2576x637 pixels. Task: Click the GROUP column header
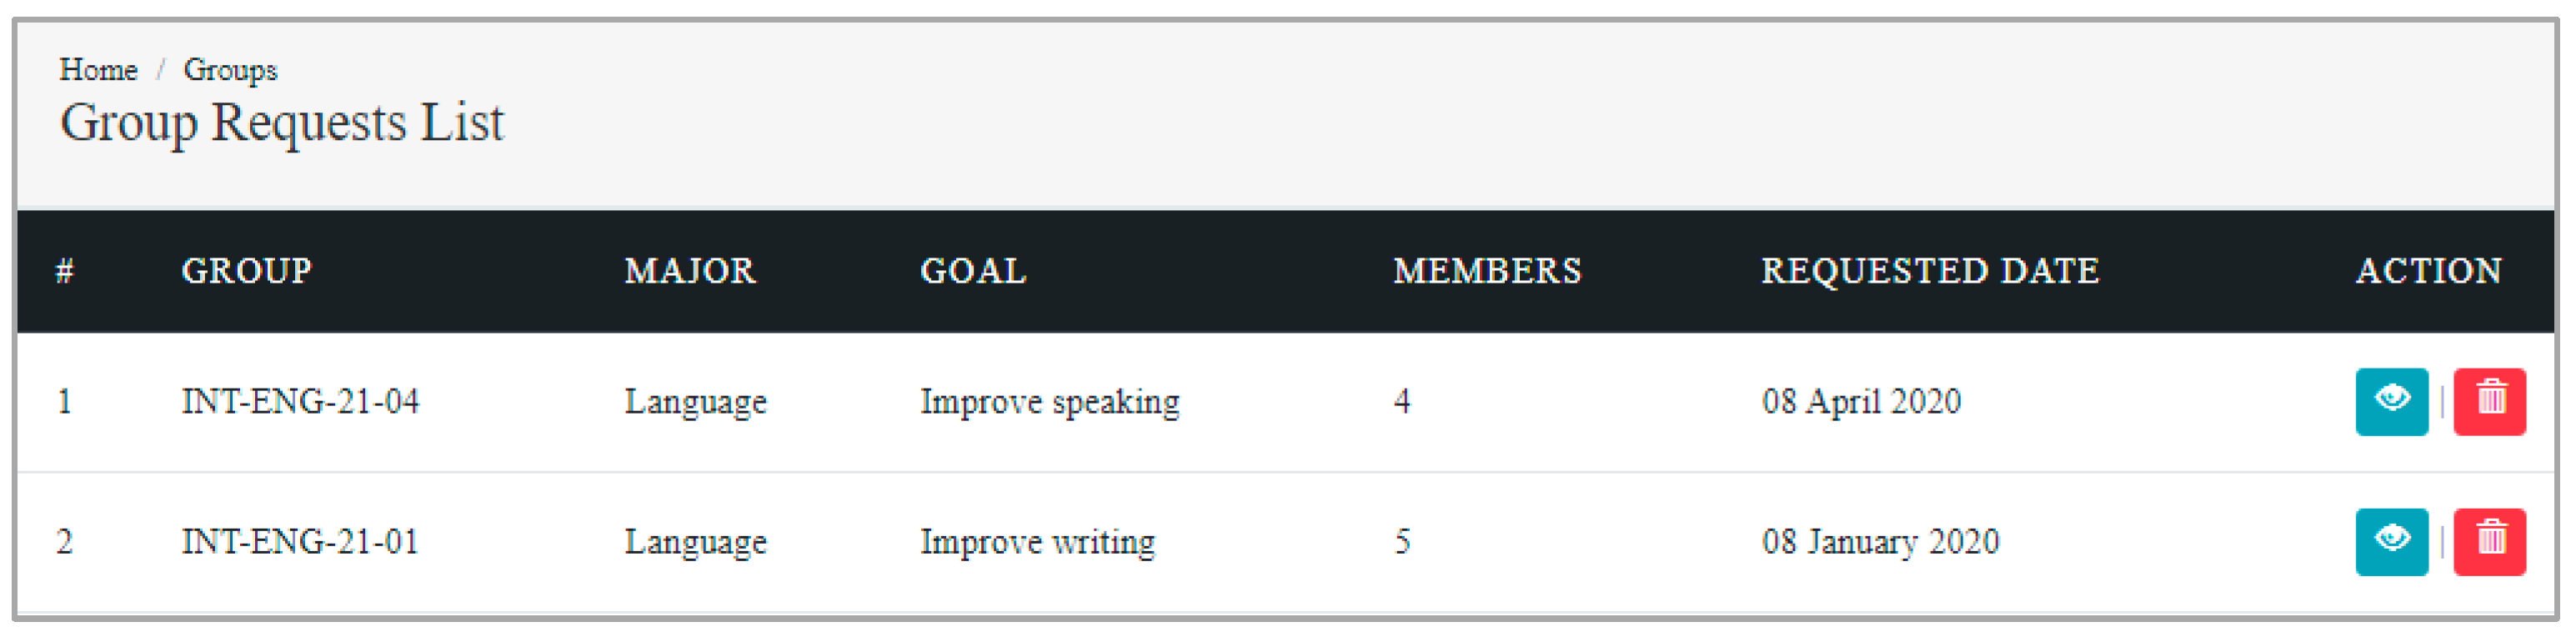(x=246, y=271)
